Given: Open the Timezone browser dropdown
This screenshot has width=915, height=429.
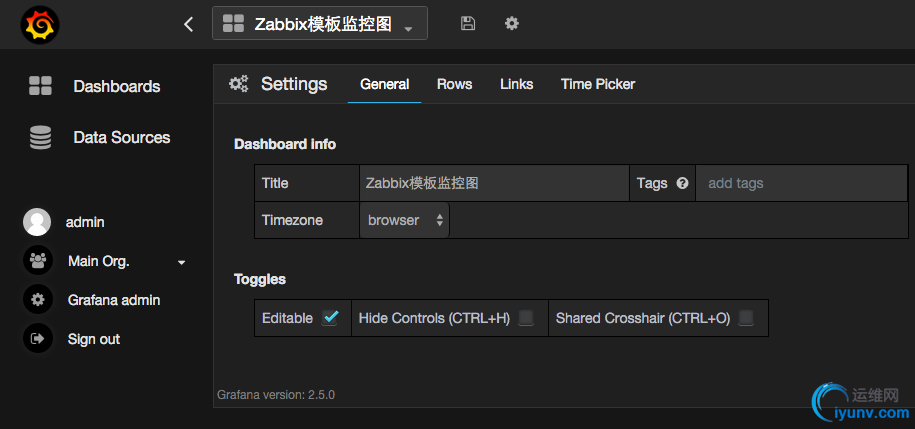Looking at the screenshot, I should pyautogui.click(x=404, y=220).
